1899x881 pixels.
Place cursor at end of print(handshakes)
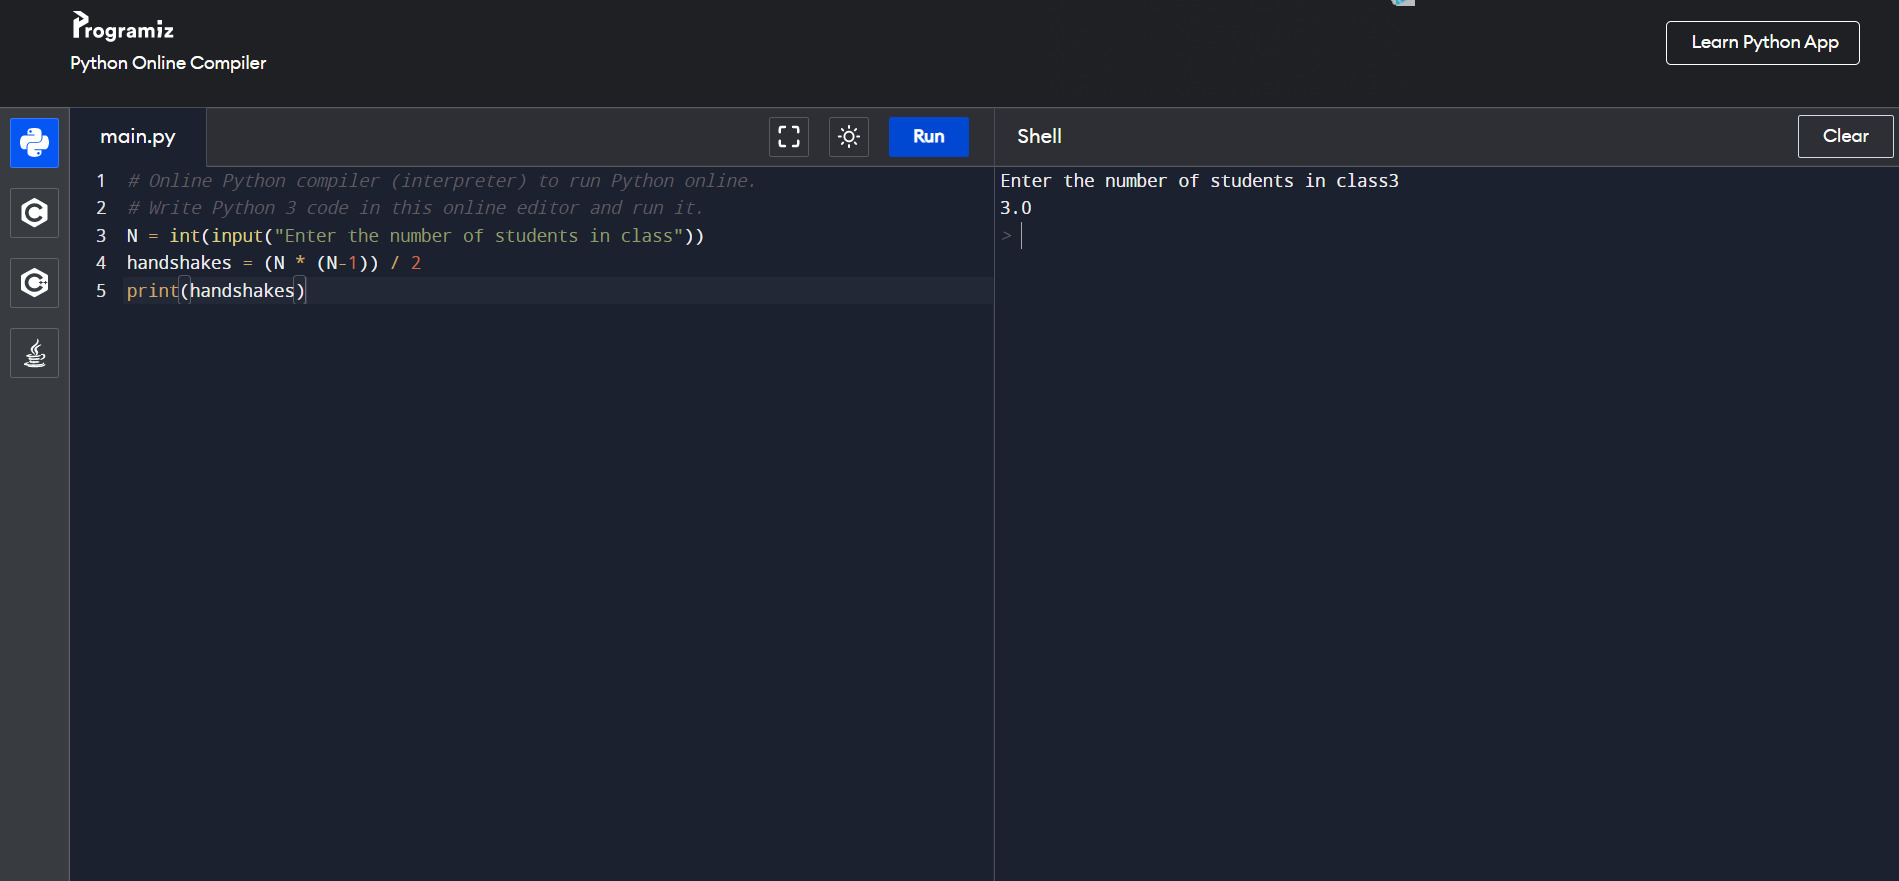(x=306, y=291)
